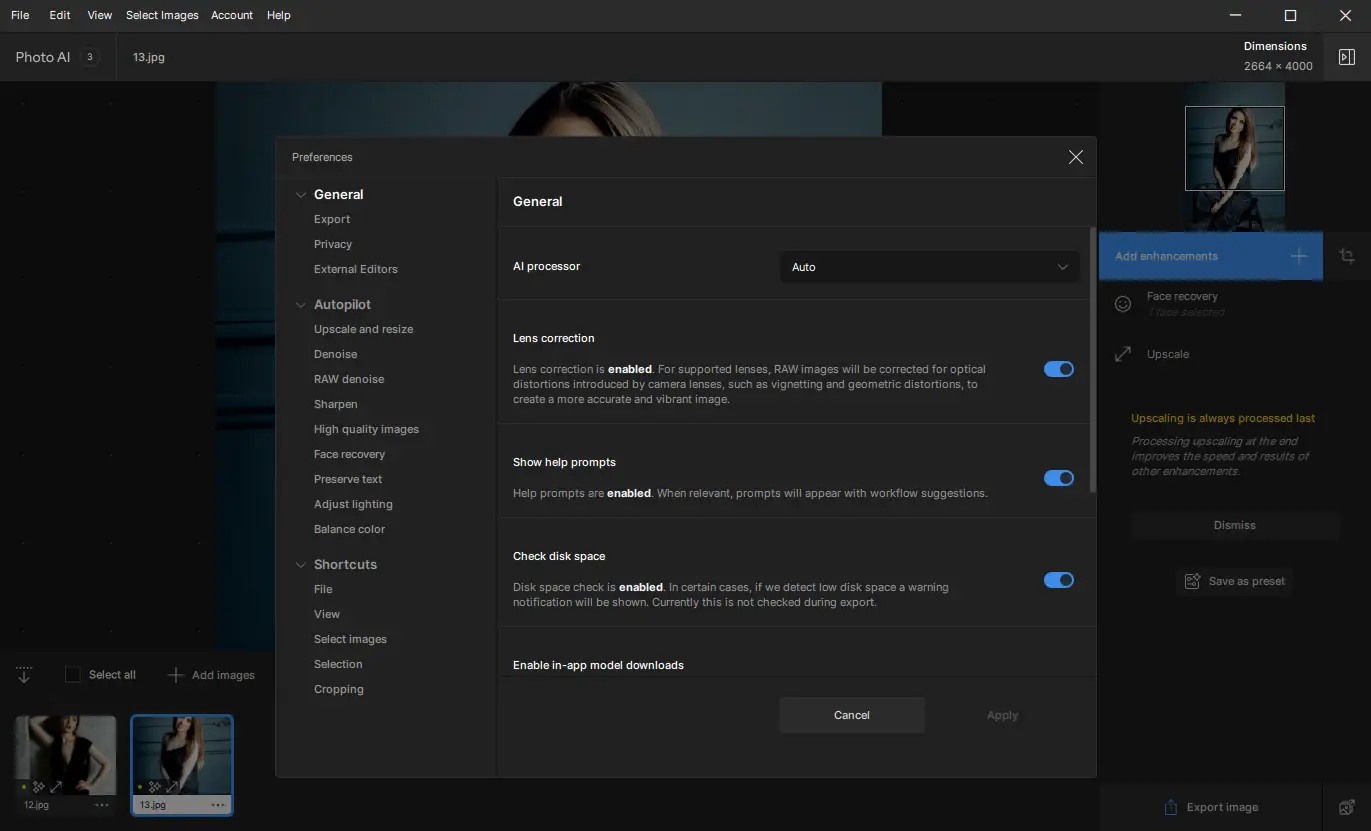1371x831 pixels.
Task: Click the Upscale diagonal arrows icon
Action: point(1123,354)
